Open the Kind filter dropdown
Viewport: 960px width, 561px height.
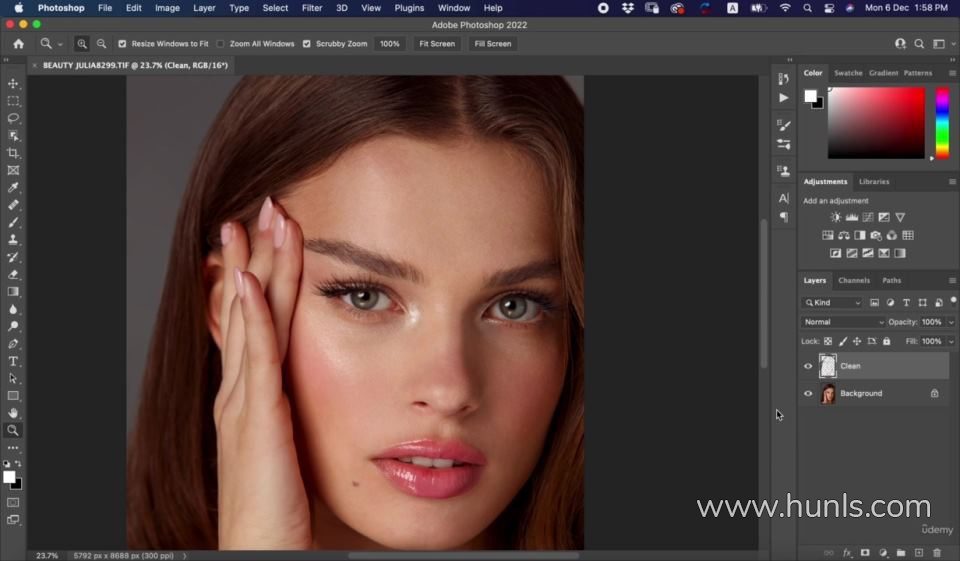(x=832, y=302)
